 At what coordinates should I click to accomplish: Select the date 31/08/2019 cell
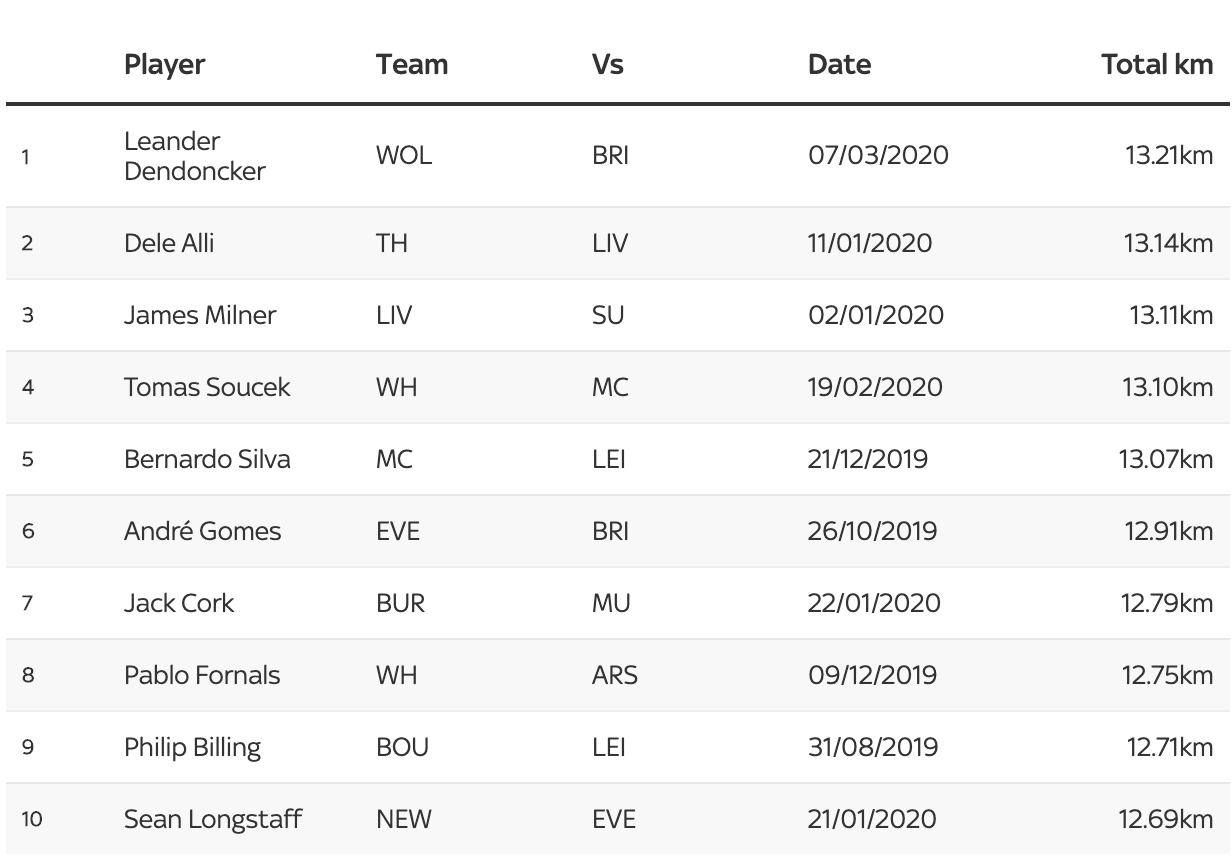873,747
